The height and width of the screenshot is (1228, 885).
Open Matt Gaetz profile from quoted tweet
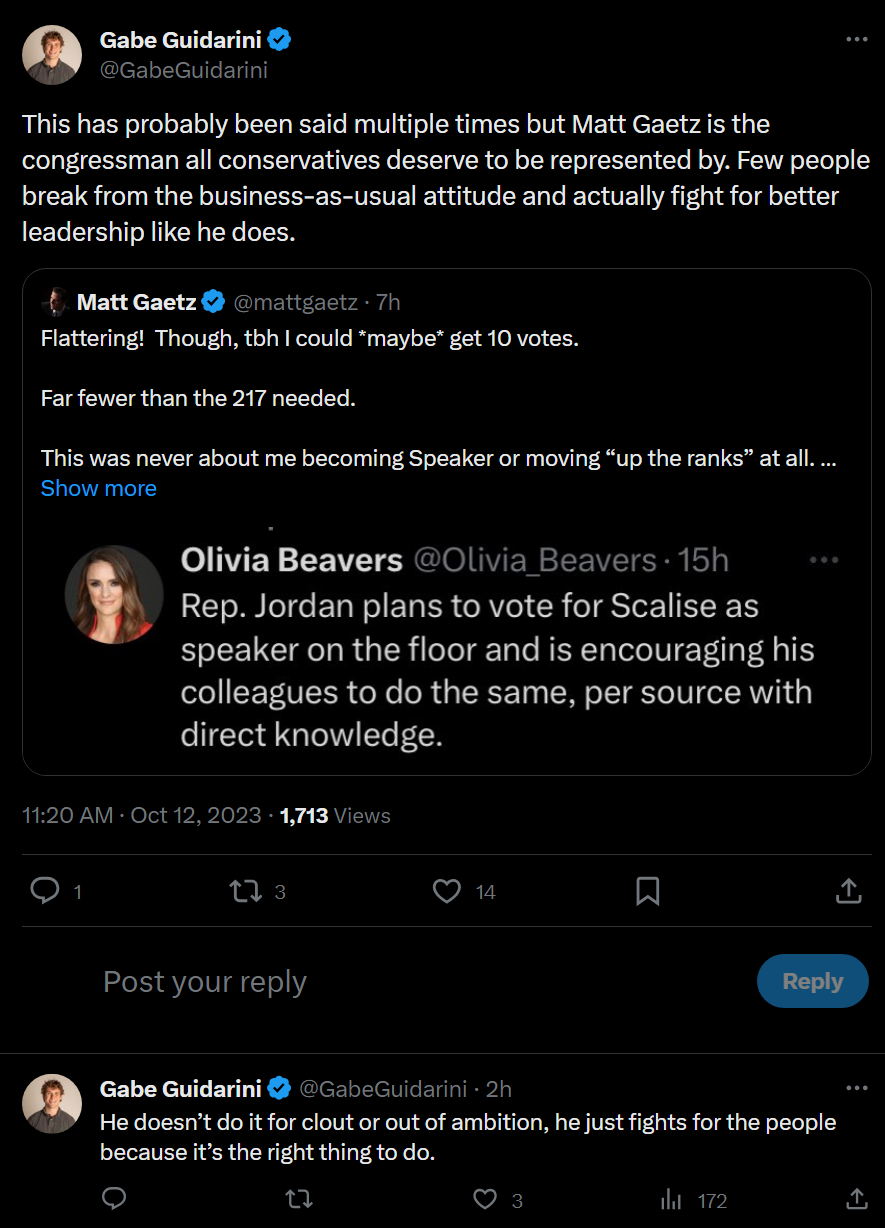tap(137, 301)
